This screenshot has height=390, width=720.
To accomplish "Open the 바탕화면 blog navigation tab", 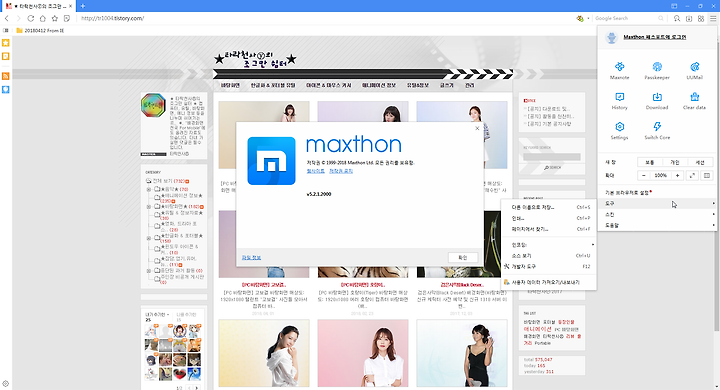I will pyautogui.click(x=230, y=85).
